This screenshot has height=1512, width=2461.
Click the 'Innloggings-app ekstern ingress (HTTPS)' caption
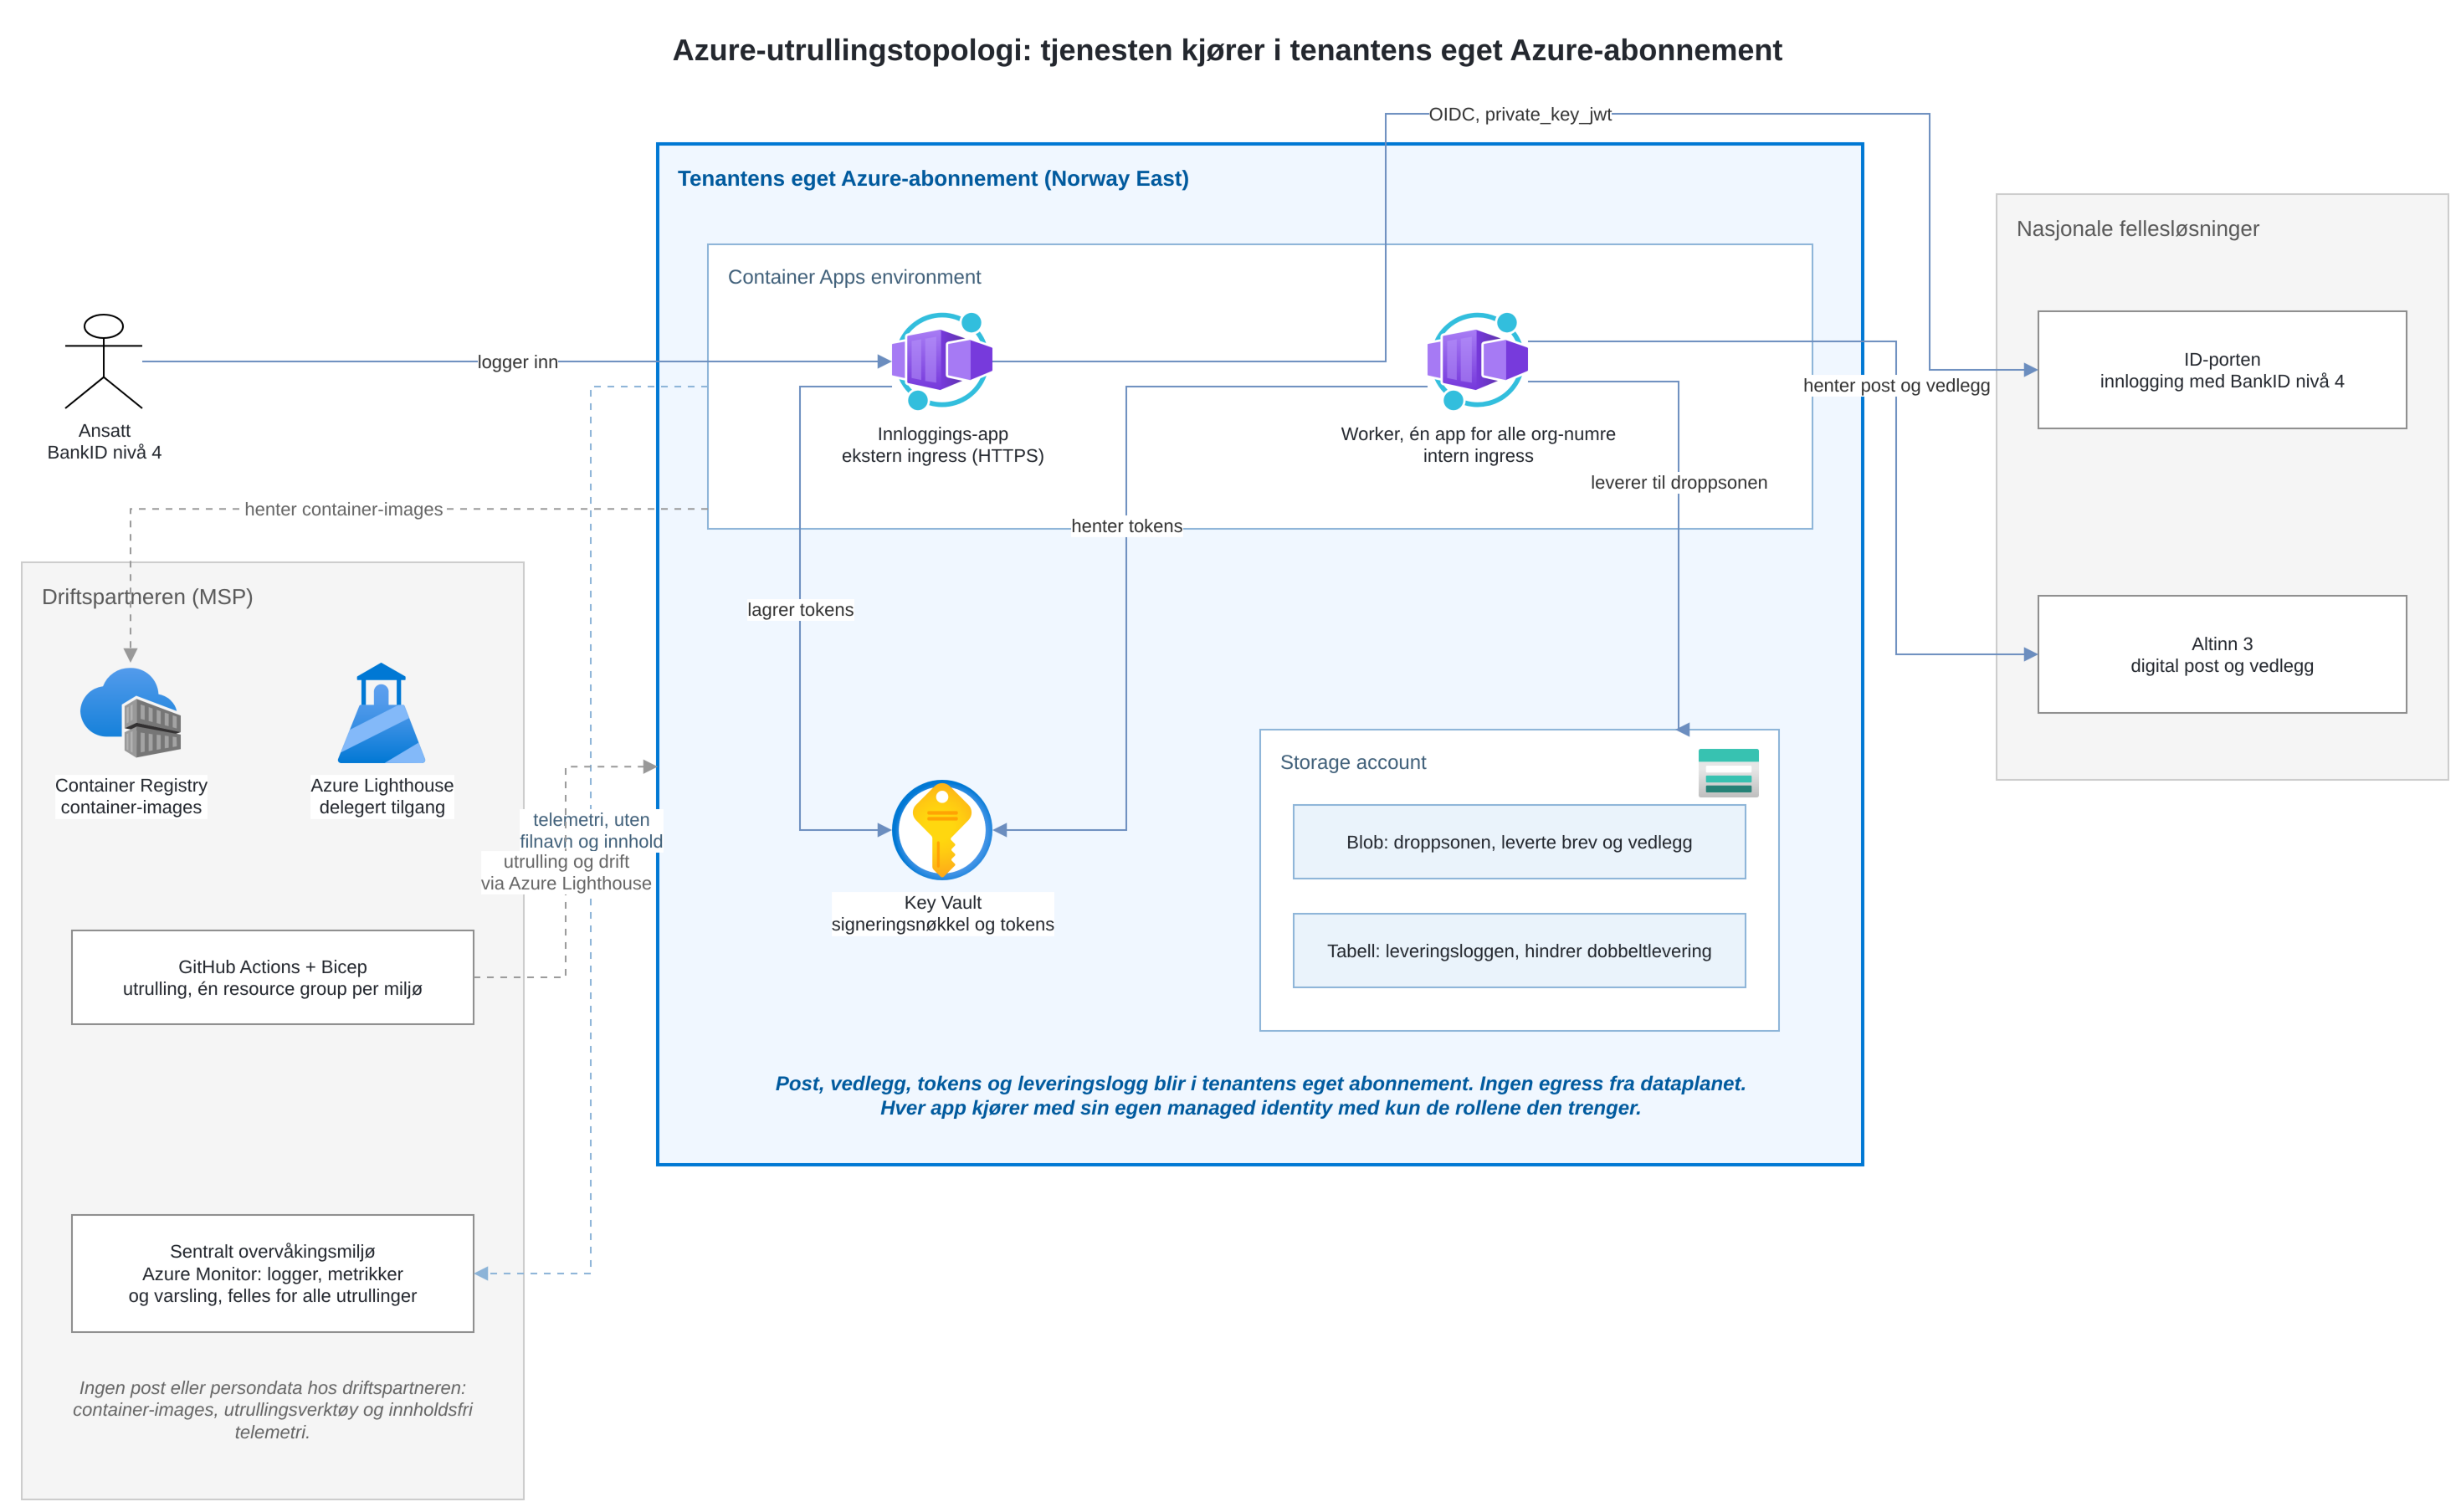(942, 445)
